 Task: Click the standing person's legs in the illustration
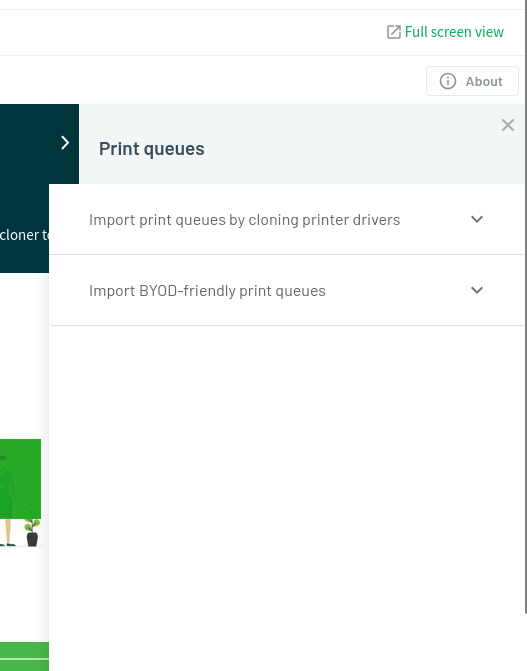(x=7, y=533)
